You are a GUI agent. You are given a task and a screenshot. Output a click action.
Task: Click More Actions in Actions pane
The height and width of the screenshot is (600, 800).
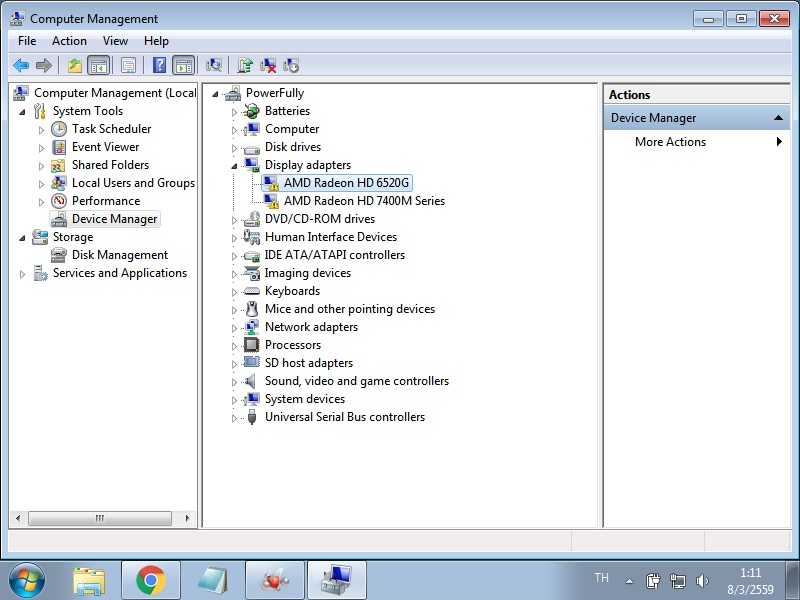(x=670, y=142)
